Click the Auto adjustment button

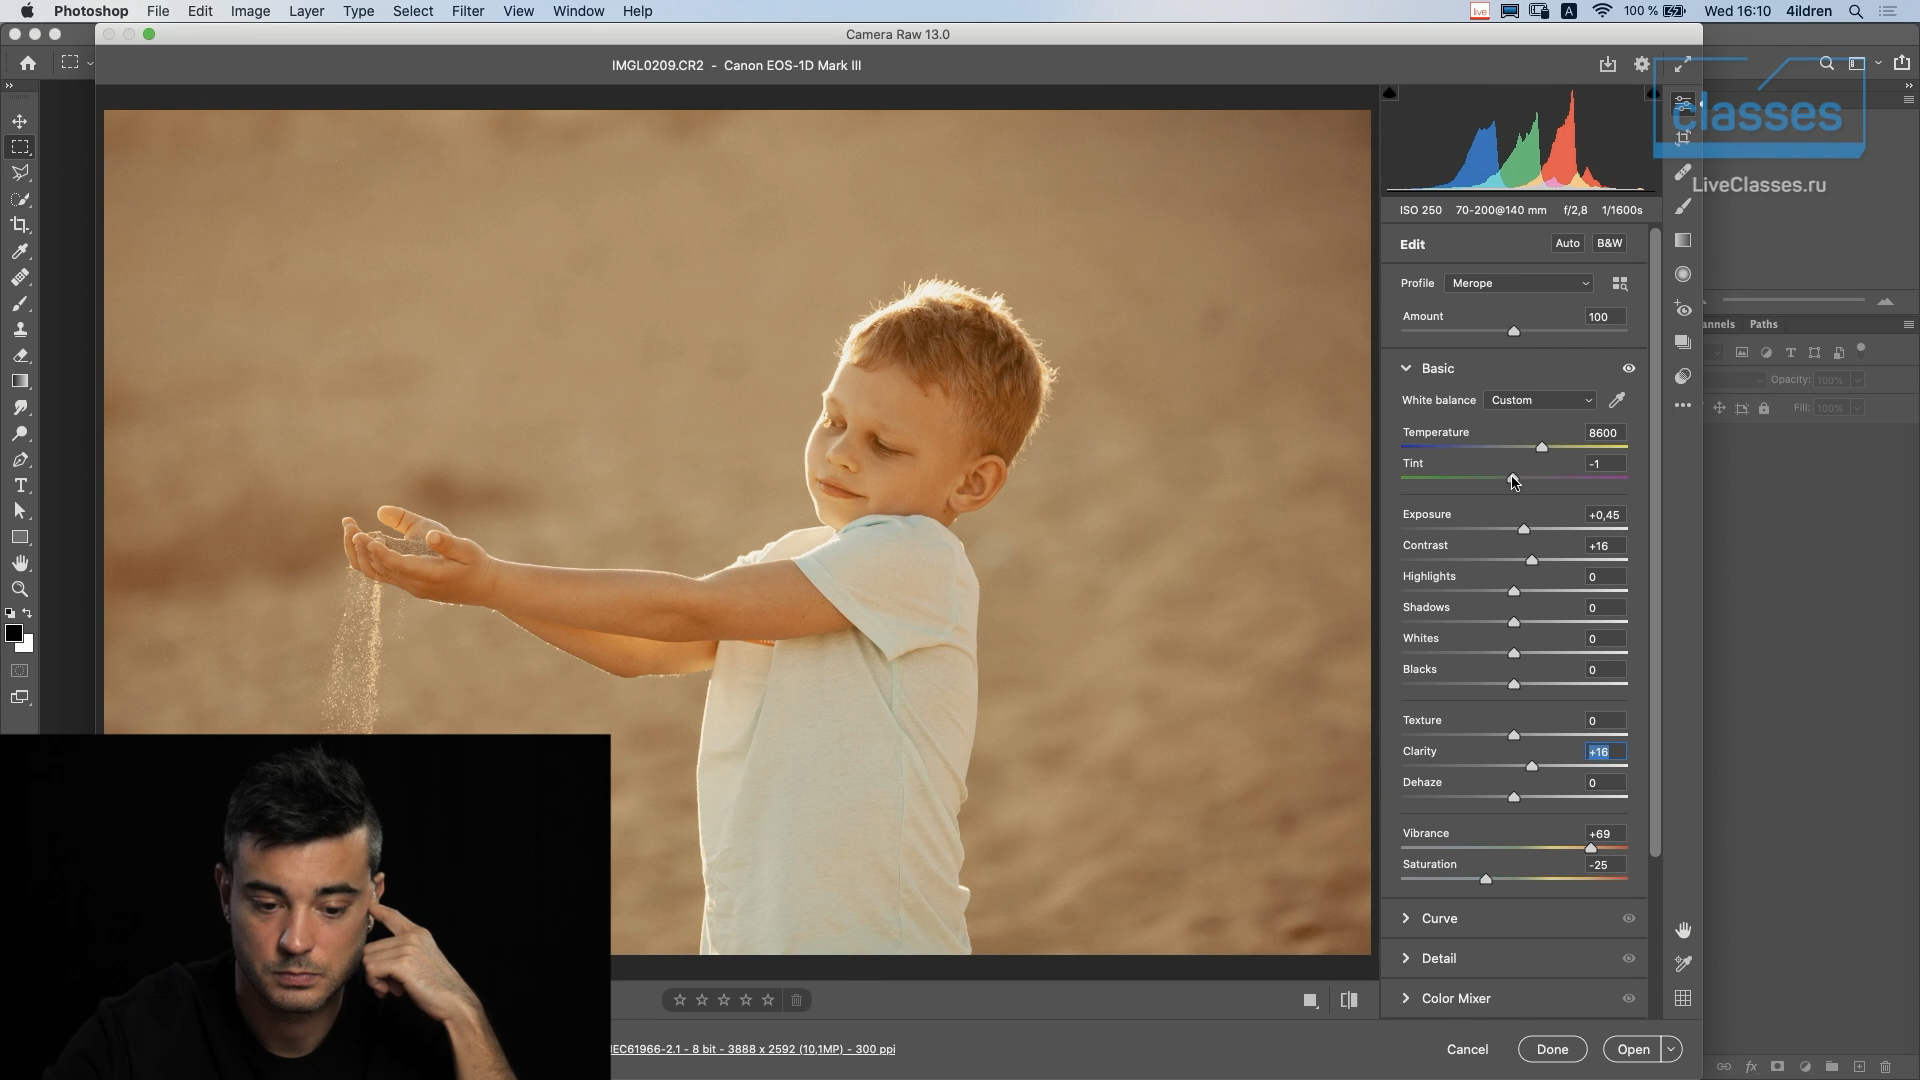coord(1567,244)
